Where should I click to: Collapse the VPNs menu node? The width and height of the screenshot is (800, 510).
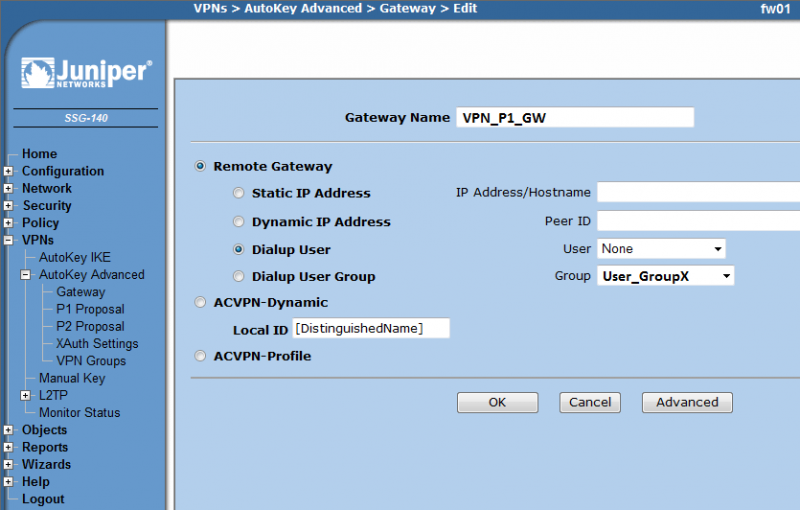pyautogui.click(x=8, y=240)
